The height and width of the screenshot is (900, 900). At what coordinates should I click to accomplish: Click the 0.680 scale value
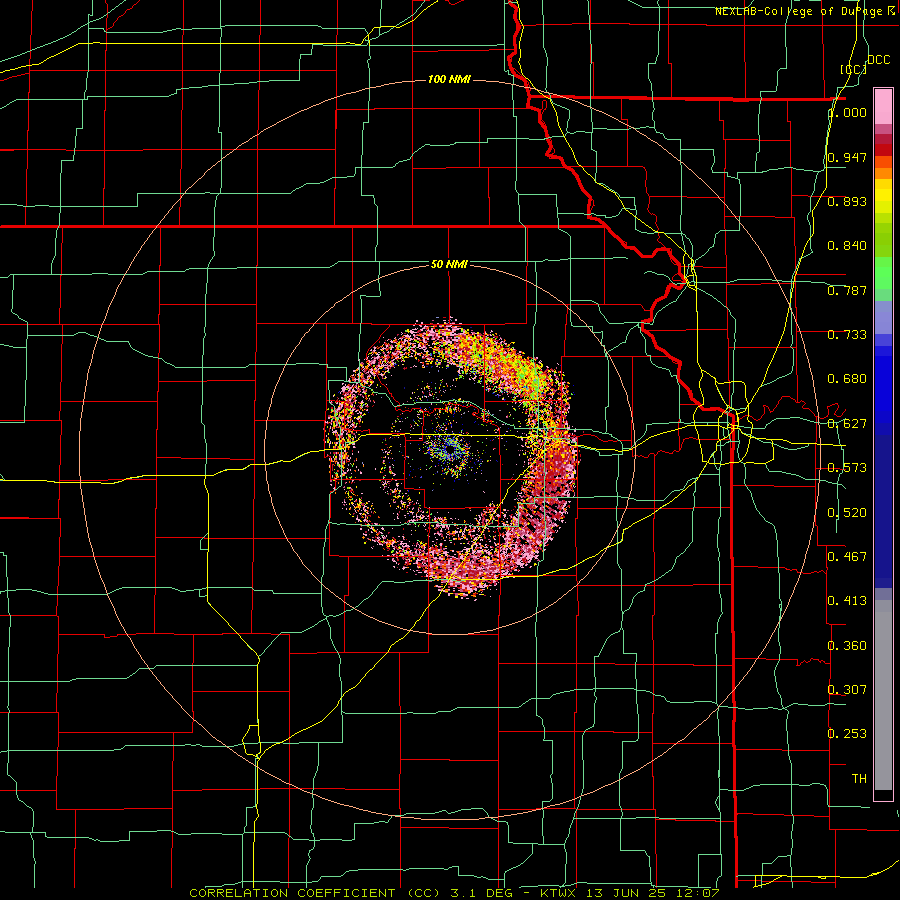click(847, 379)
